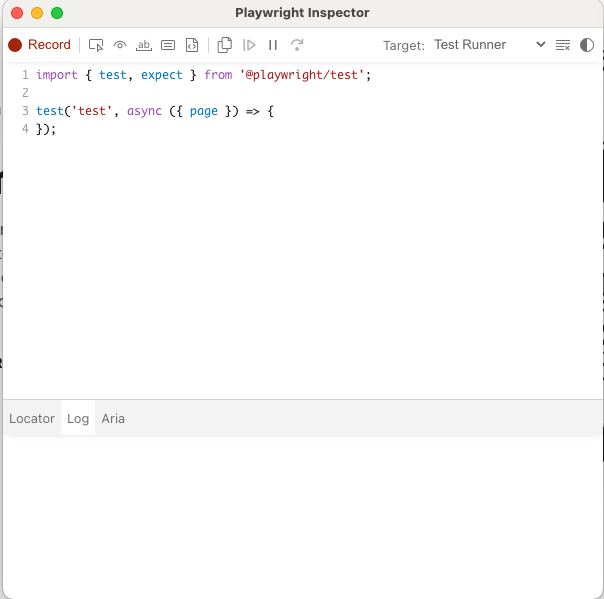Click the Step over icon

tap(297, 45)
